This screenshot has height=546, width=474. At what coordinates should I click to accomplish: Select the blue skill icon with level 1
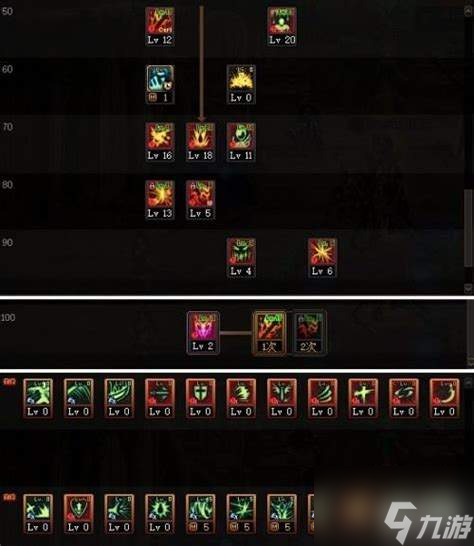(x=160, y=84)
